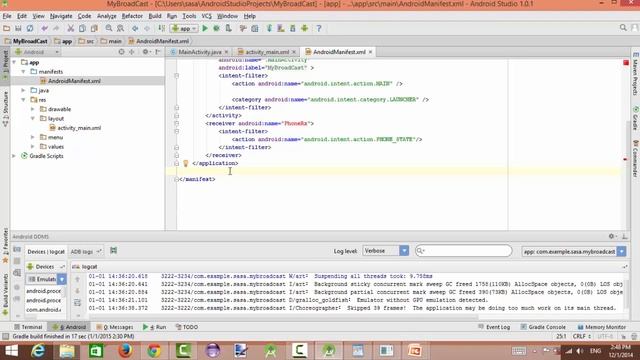The image size is (640, 360).
Task: Click the Sync Gradle files icon
Action: click(269, 28)
